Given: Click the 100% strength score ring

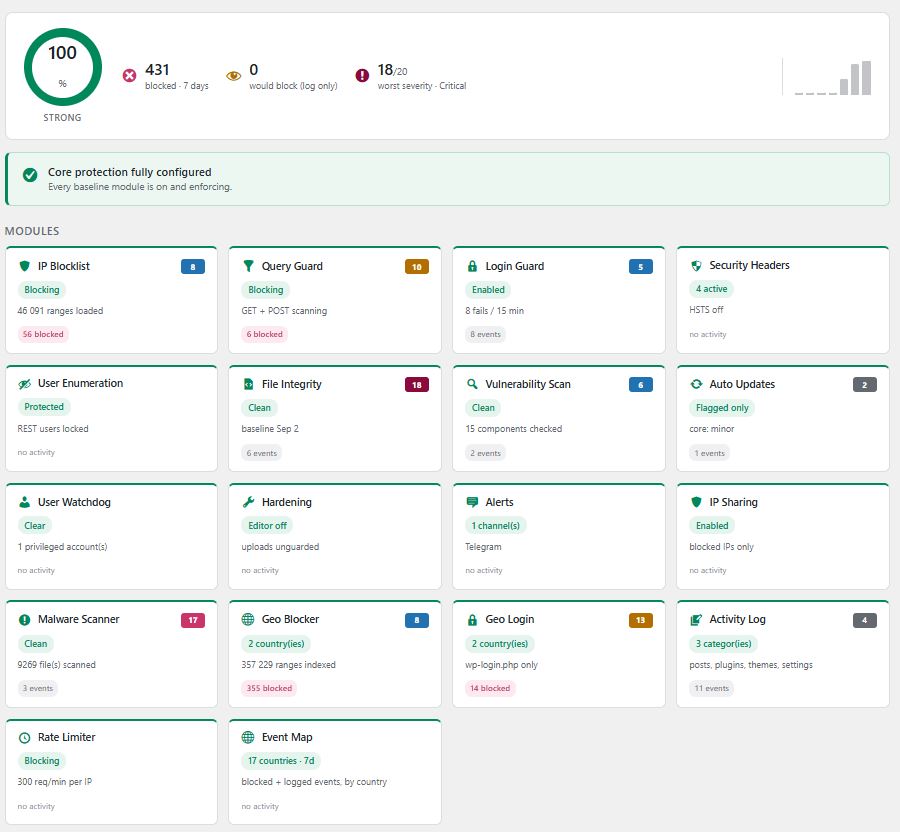Looking at the screenshot, I should pos(63,67).
